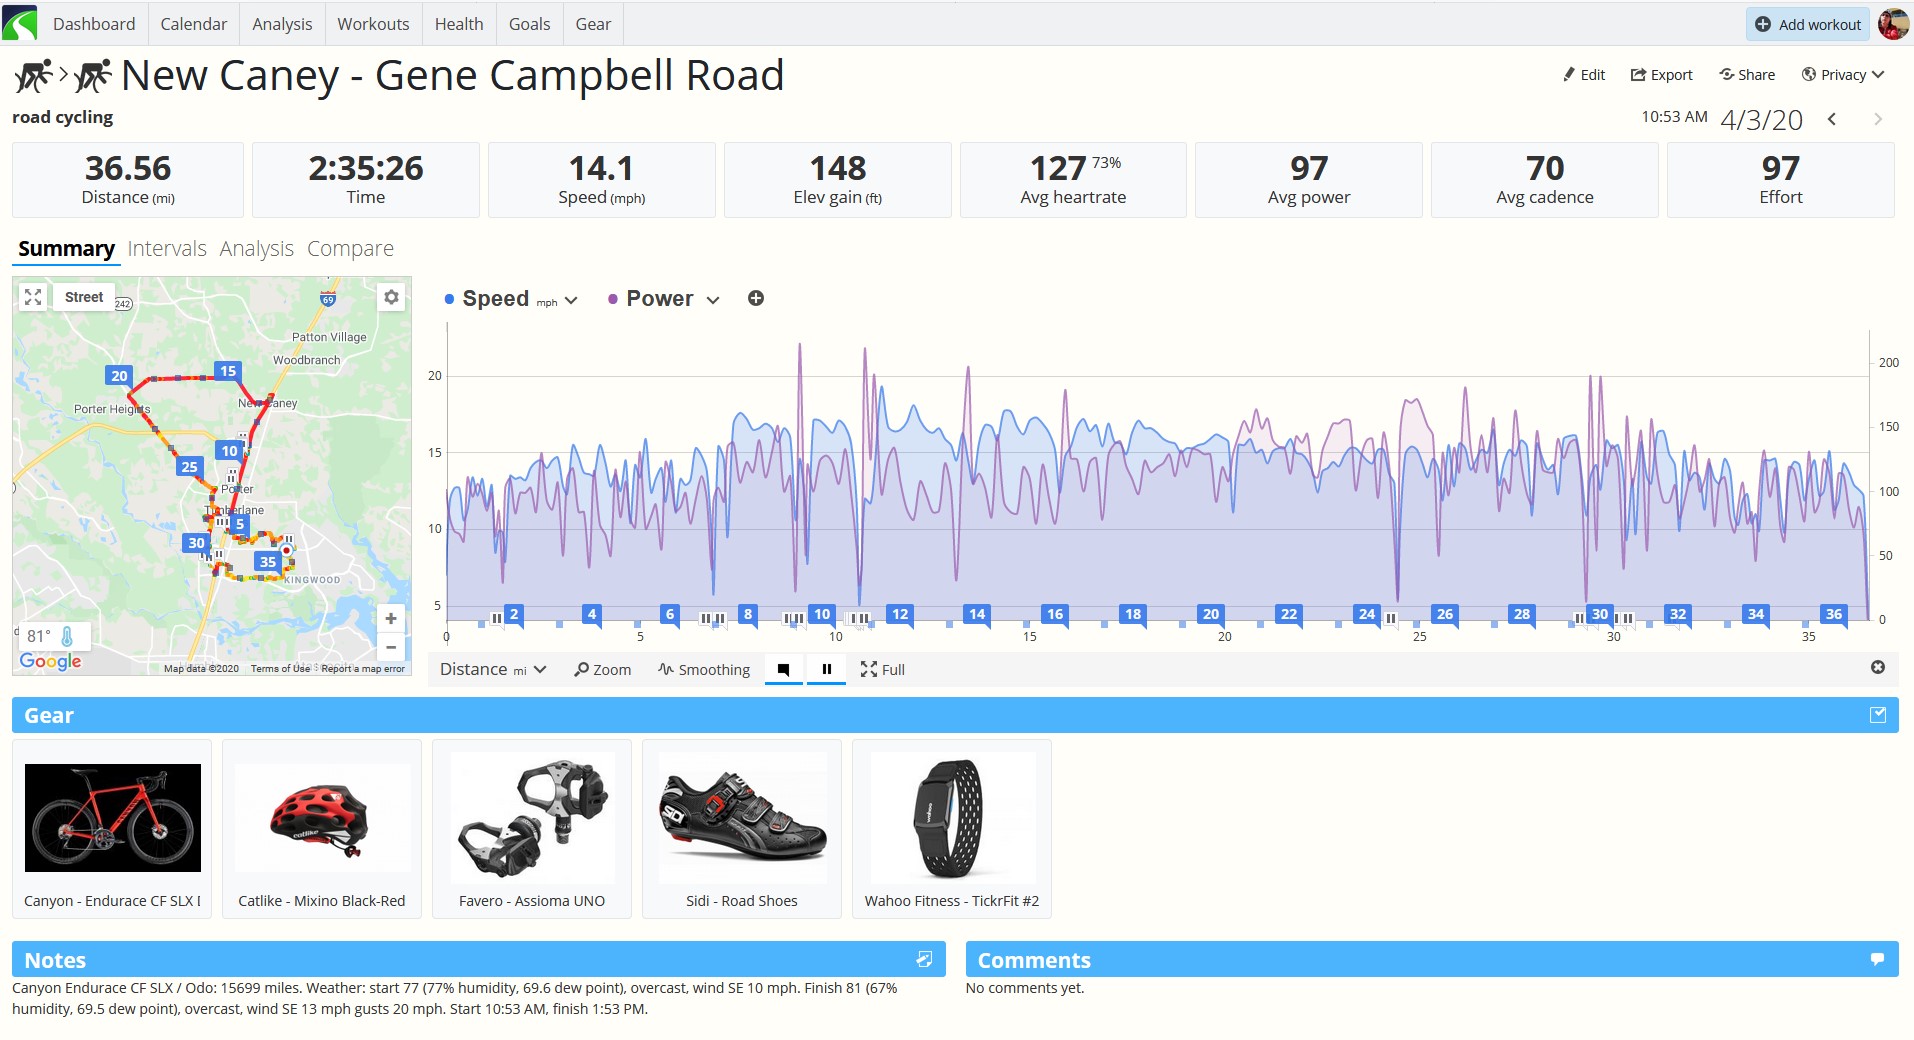Click the Gear section edit icon
Image resolution: width=1914 pixels, height=1040 pixels.
click(1878, 715)
